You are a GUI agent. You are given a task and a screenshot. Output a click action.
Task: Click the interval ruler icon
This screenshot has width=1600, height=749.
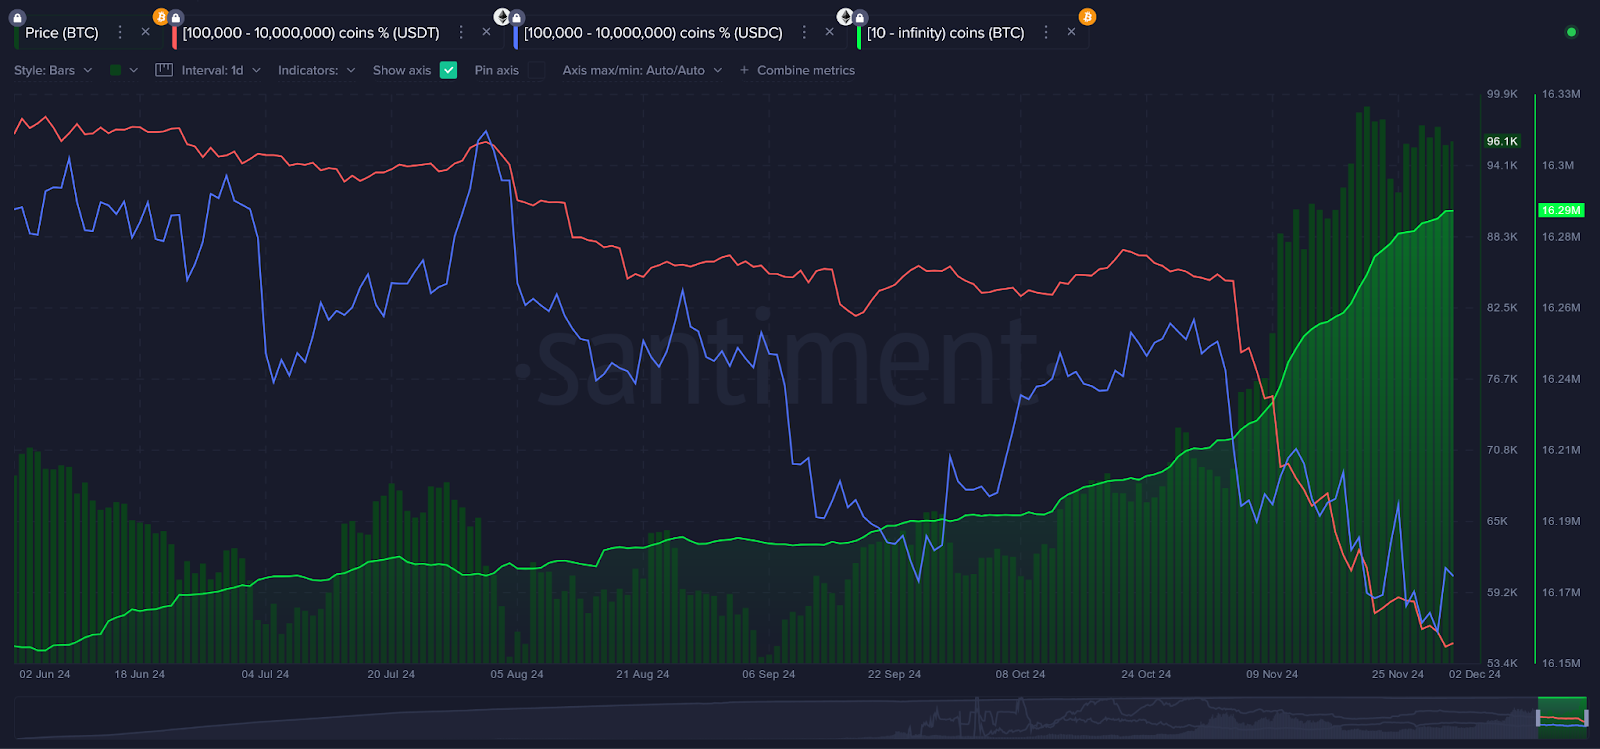164,70
